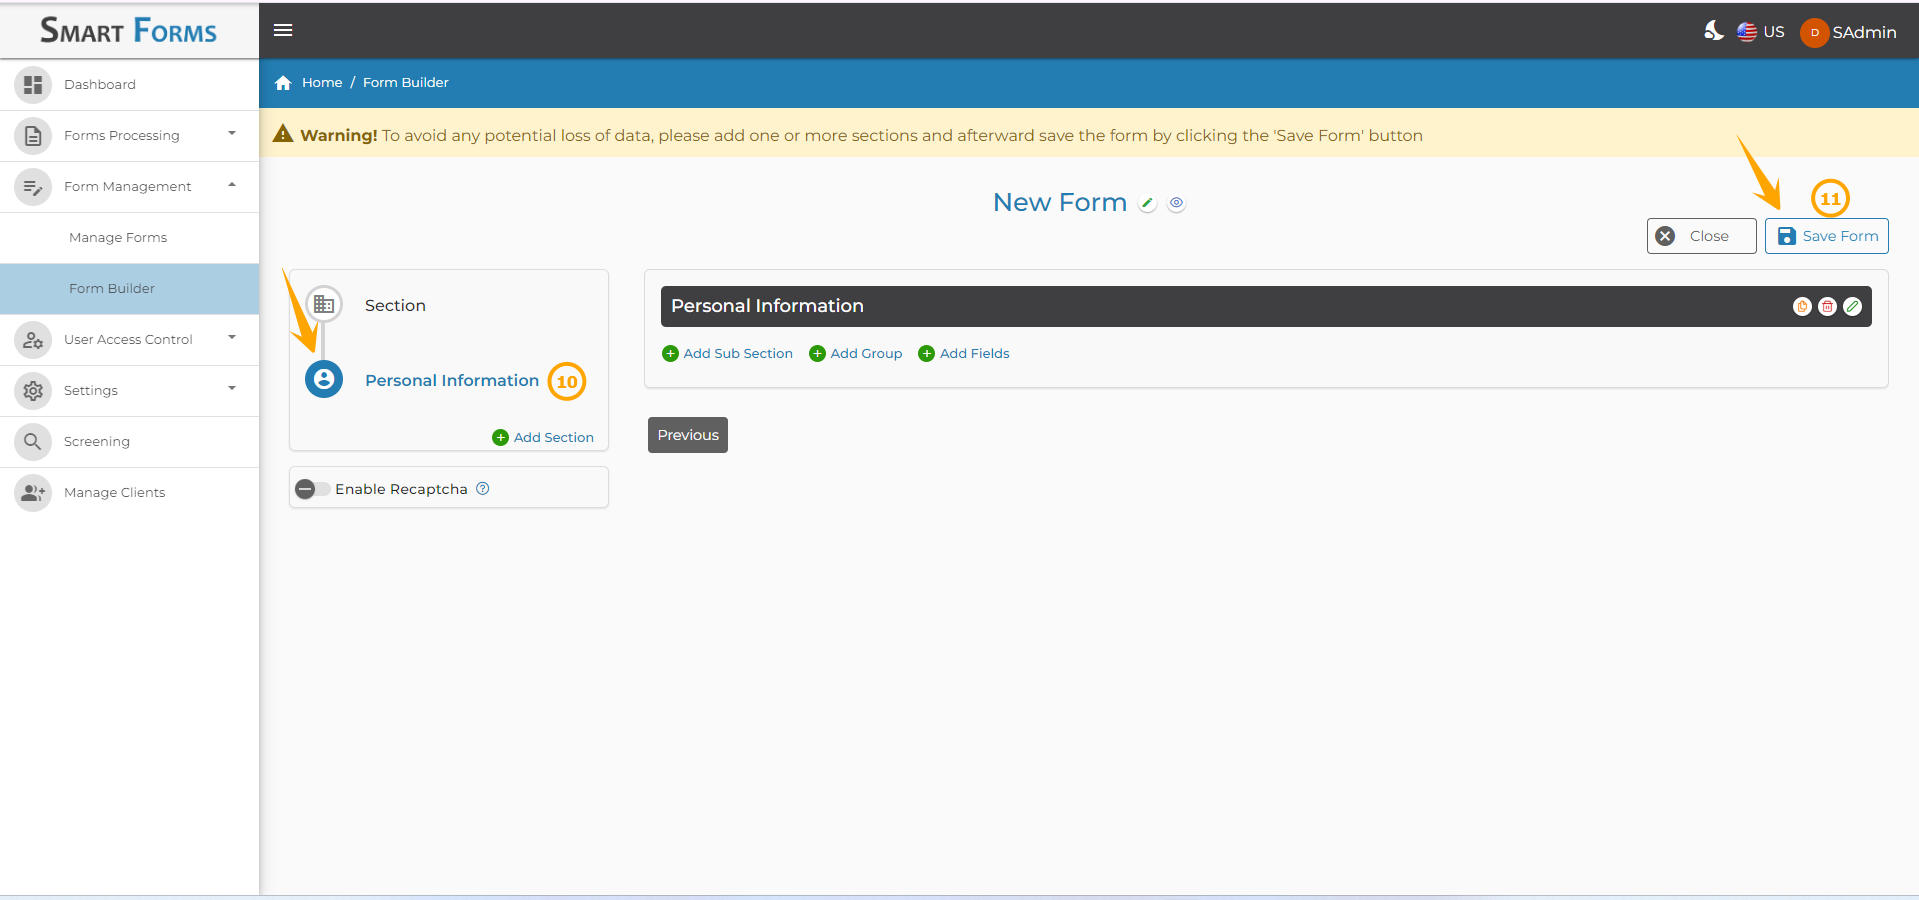This screenshot has height=900, width=1919.
Task: Click the Section step icon
Action: (324, 304)
